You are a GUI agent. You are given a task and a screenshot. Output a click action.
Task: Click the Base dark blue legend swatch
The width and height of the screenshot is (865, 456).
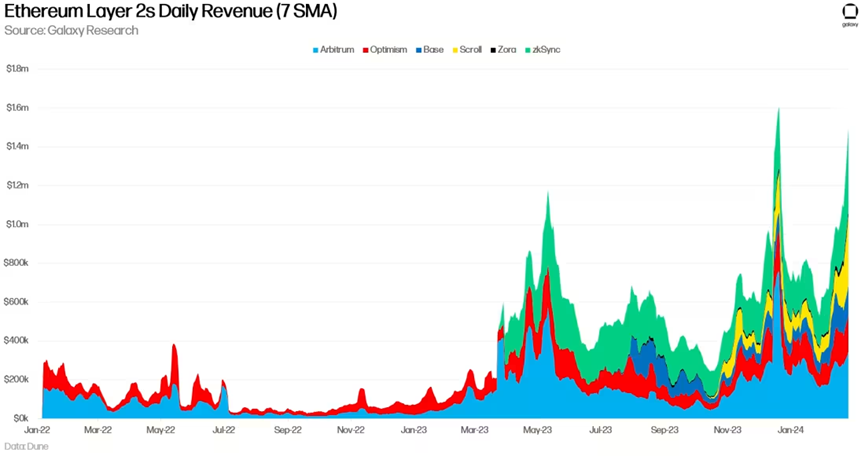[x=418, y=49]
